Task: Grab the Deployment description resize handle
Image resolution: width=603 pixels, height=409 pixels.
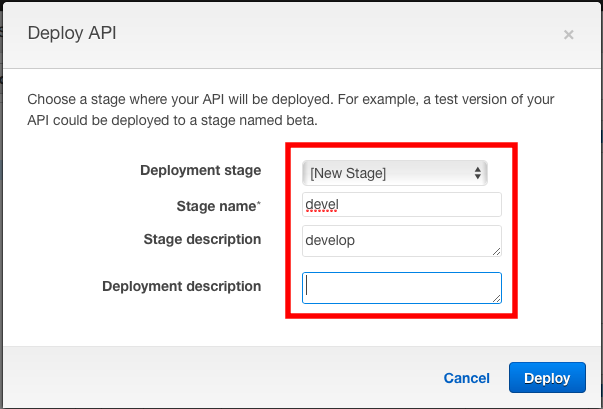Action: click(x=496, y=299)
